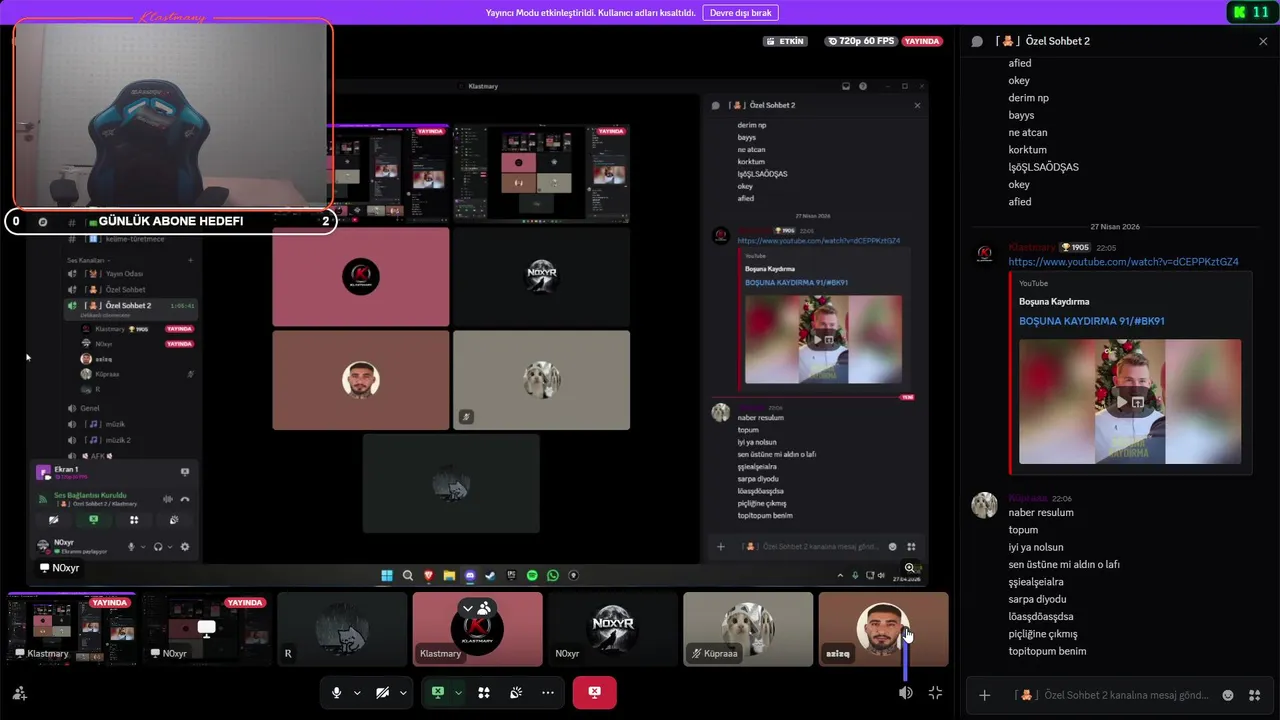1280x720 pixels.
Task: Open soundboard button in shared screen panel
Action: coord(174,520)
